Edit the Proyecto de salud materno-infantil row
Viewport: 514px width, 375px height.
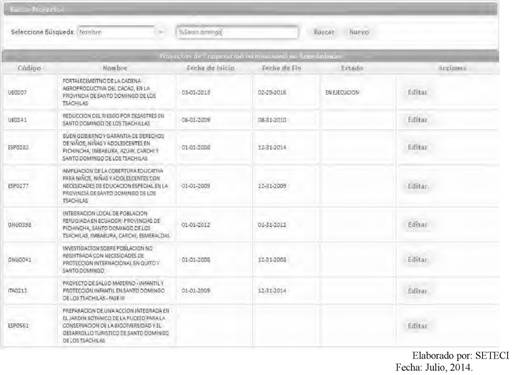(x=417, y=291)
